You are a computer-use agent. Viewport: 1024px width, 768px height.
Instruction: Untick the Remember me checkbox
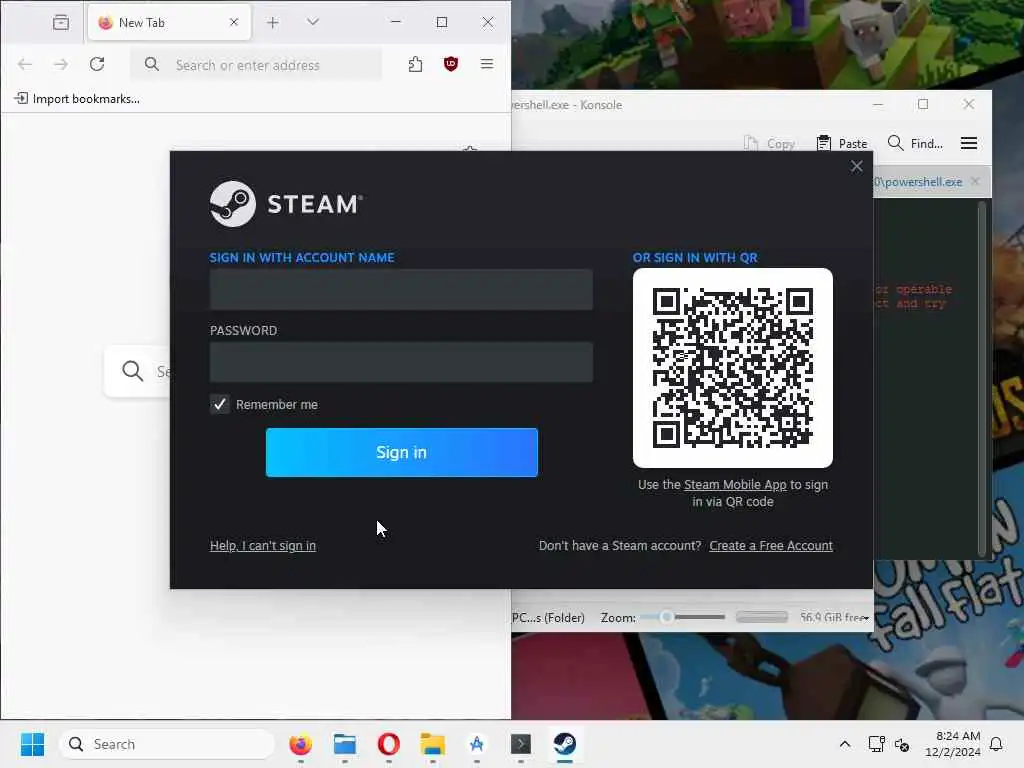(219, 404)
